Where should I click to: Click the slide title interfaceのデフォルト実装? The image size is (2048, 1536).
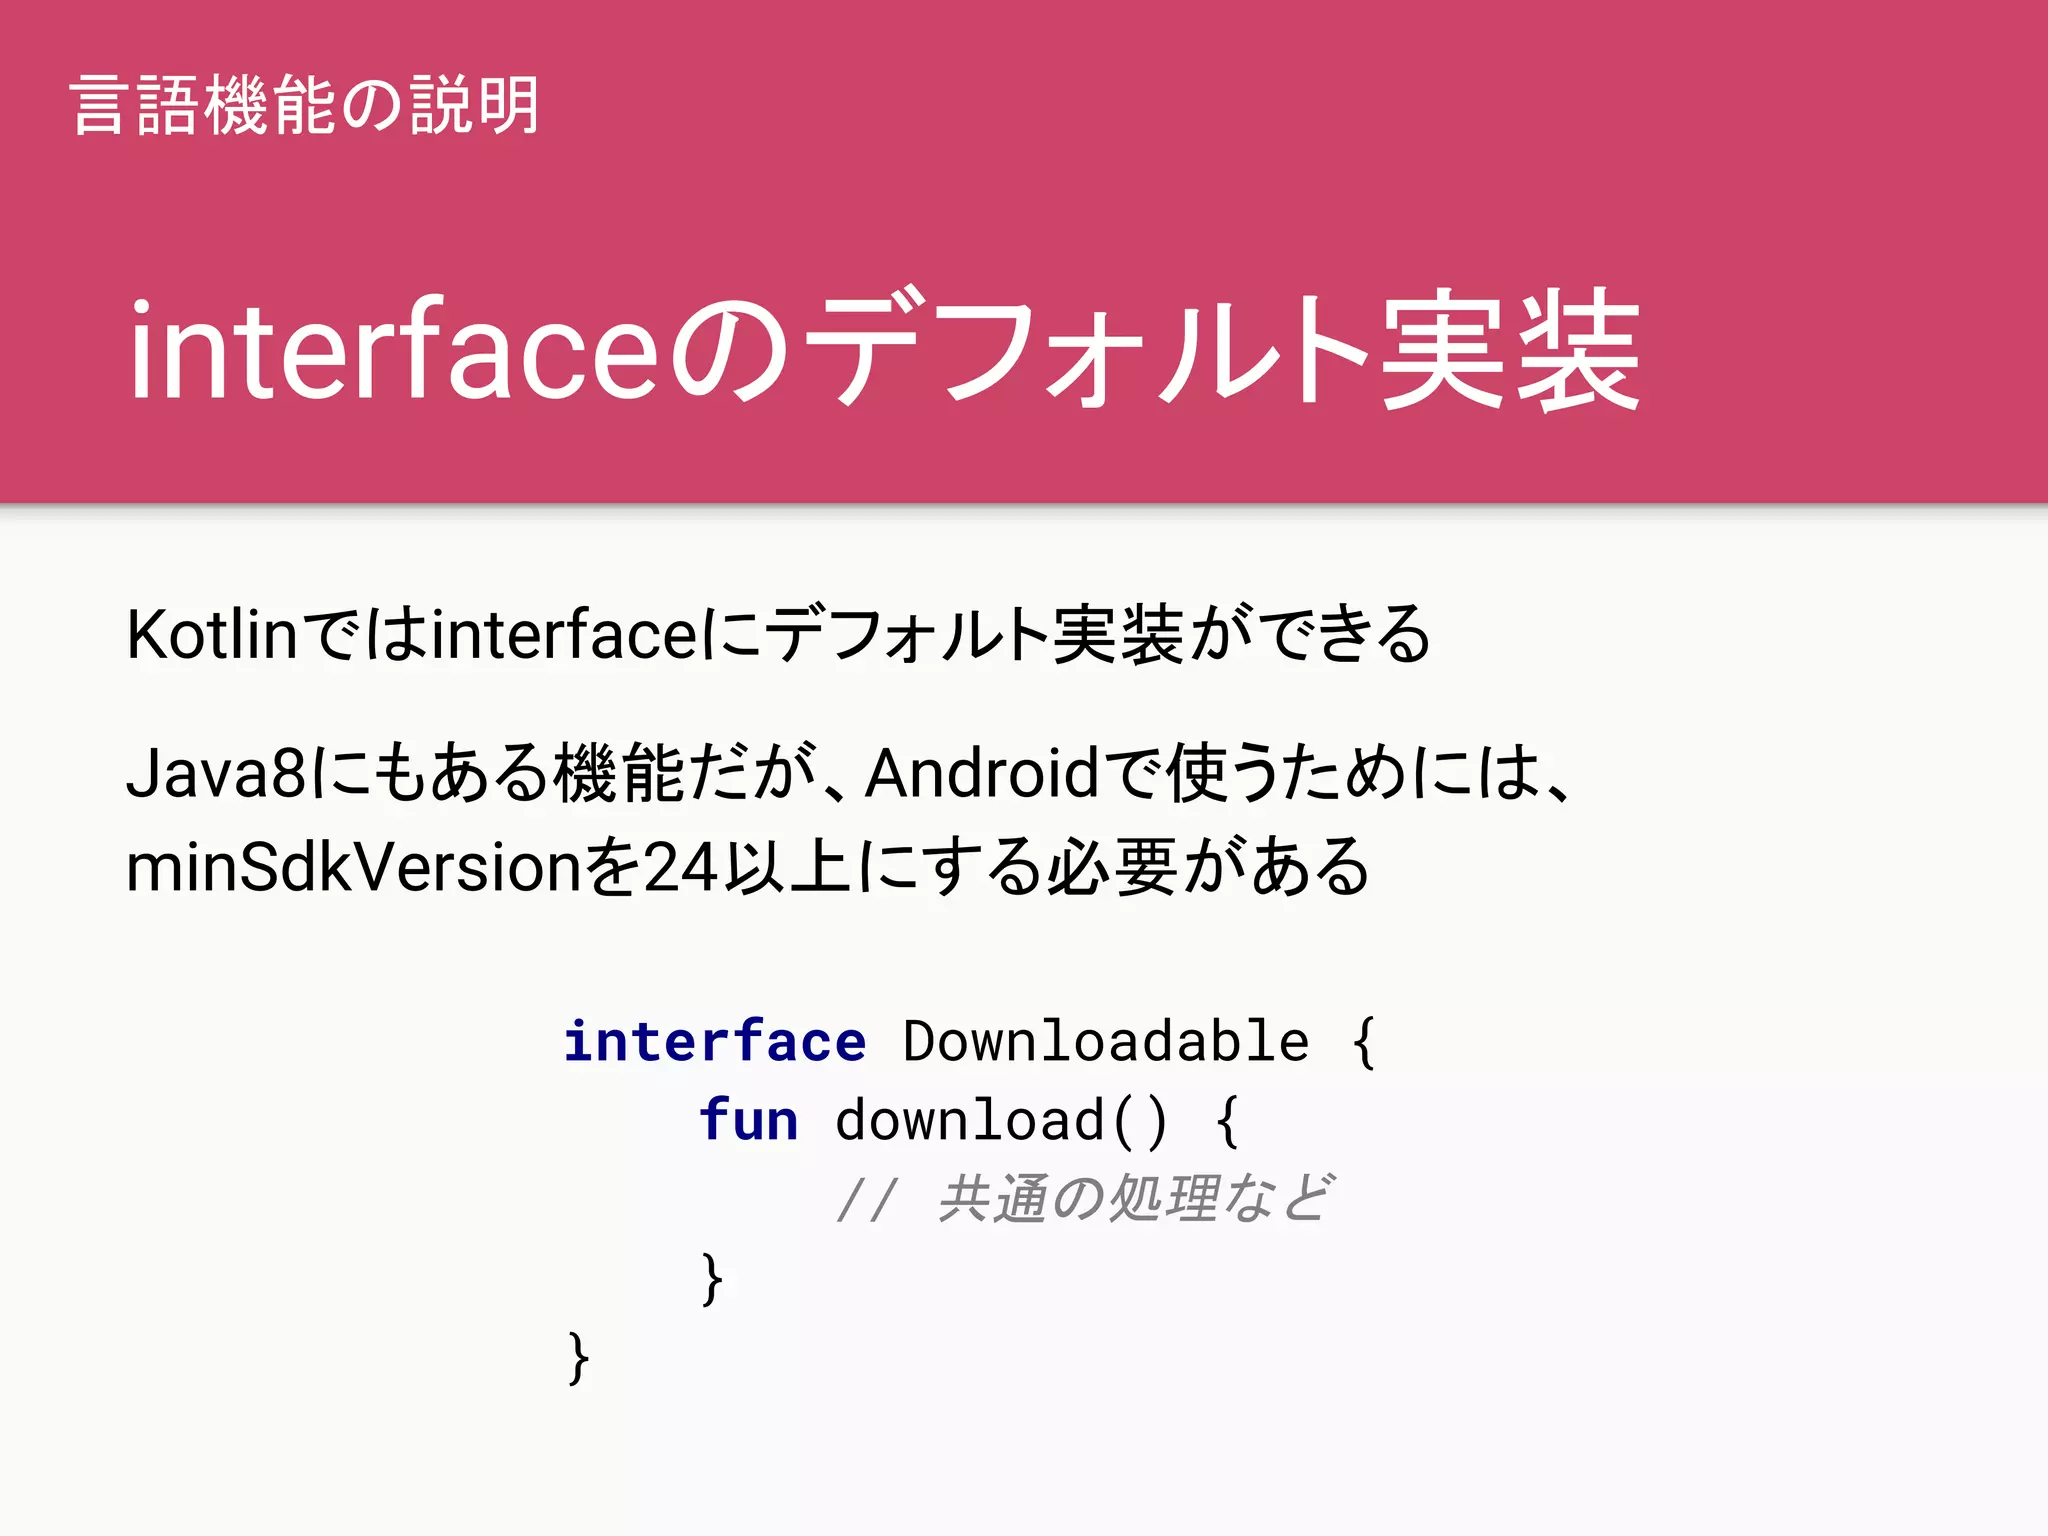[885, 349]
